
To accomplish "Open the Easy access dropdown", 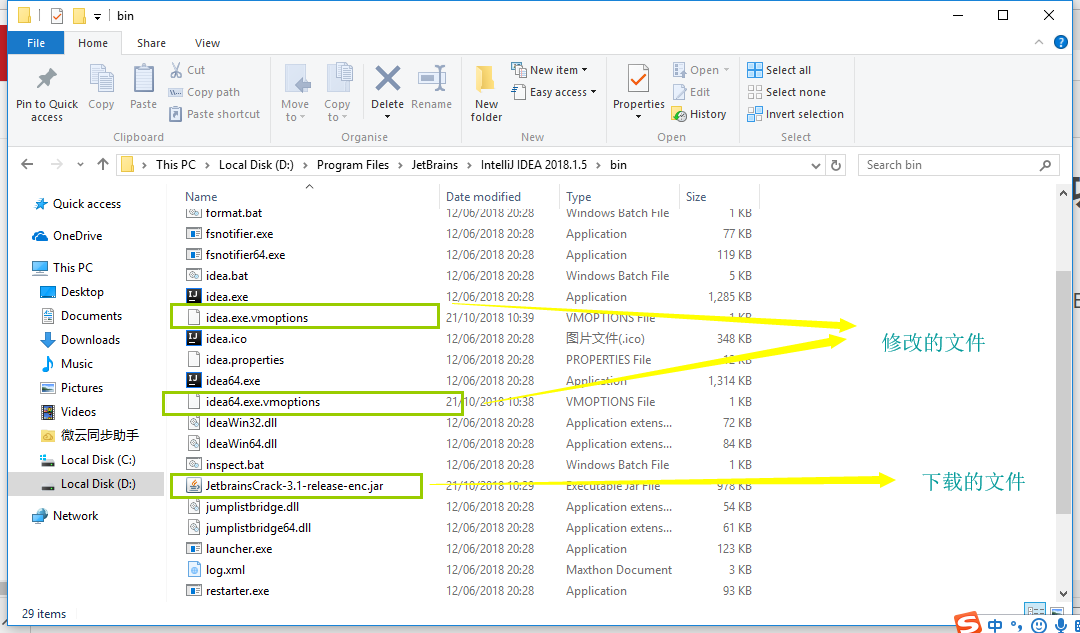I will click(554, 92).
